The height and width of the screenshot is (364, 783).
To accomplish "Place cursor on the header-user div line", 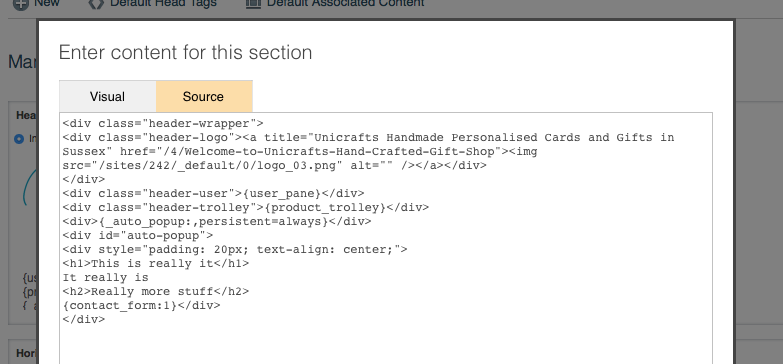I will [214, 193].
